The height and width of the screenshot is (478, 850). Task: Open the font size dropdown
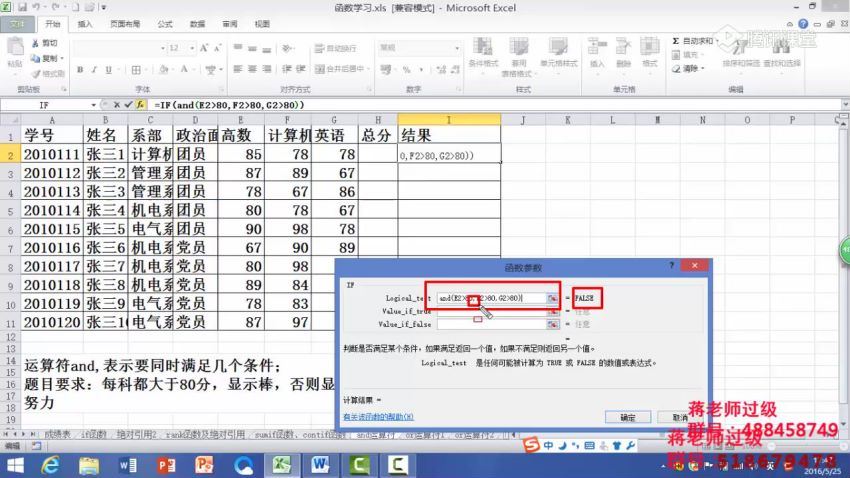point(192,48)
